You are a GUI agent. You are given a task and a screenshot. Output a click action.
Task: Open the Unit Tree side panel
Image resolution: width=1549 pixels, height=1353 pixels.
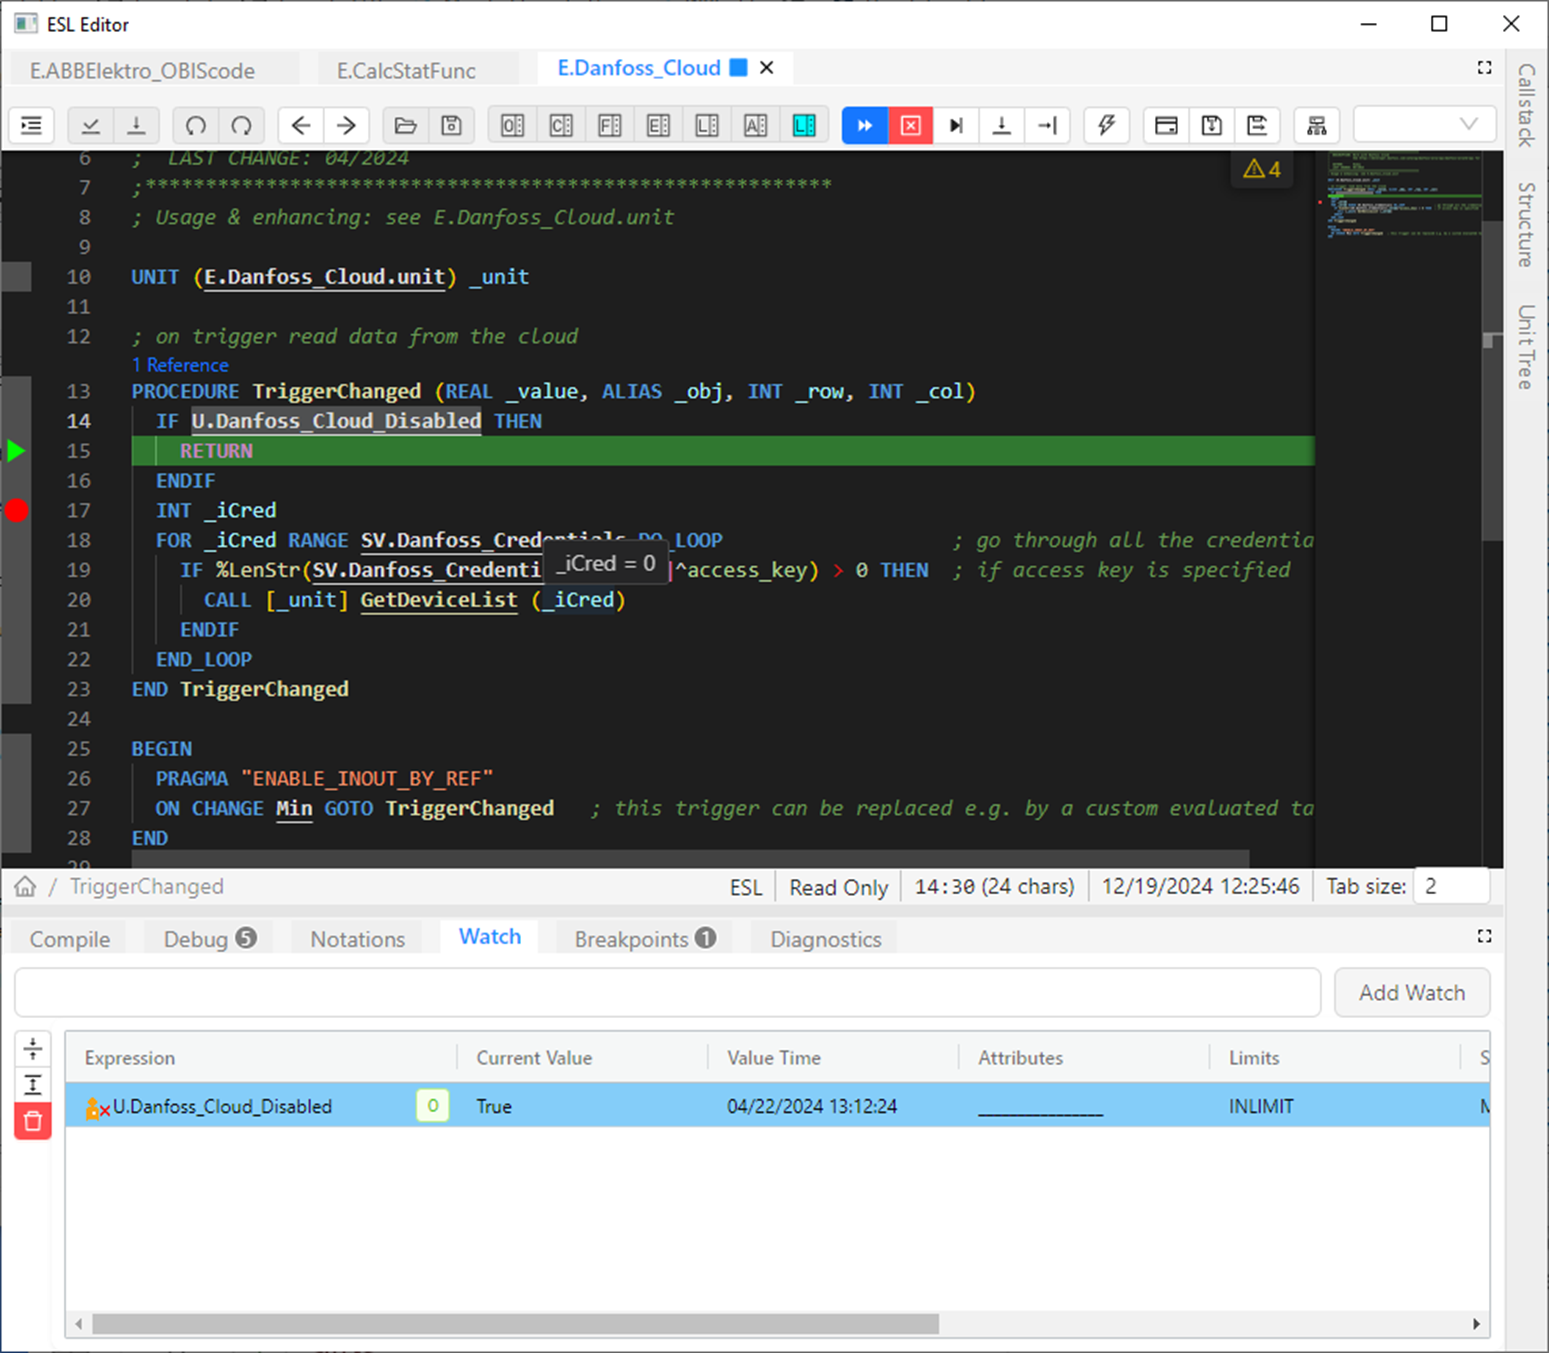(x=1526, y=346)
